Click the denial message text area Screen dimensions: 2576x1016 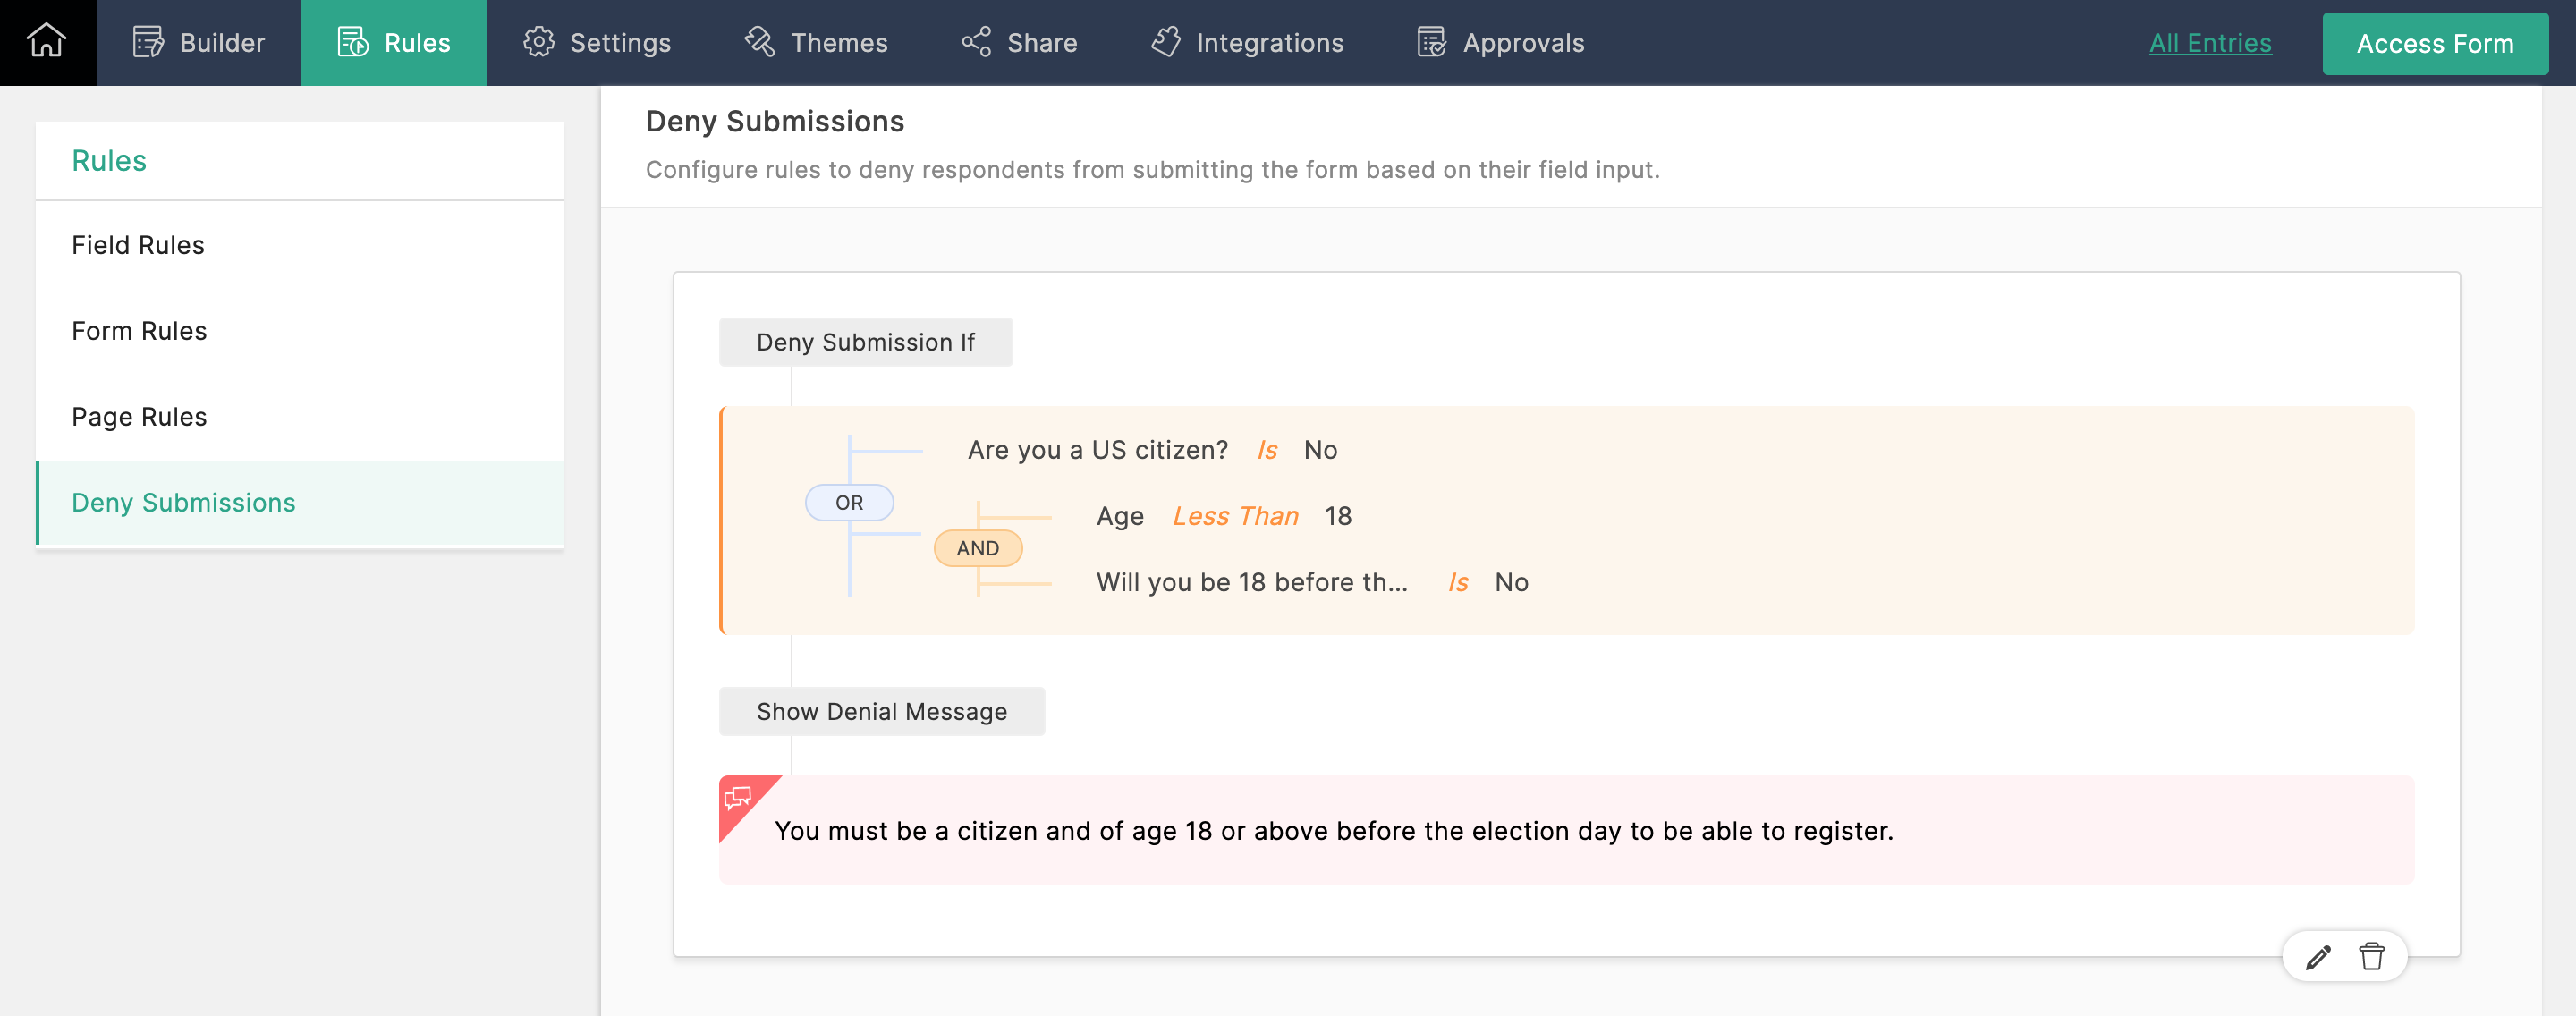[x=1334, y=830]
